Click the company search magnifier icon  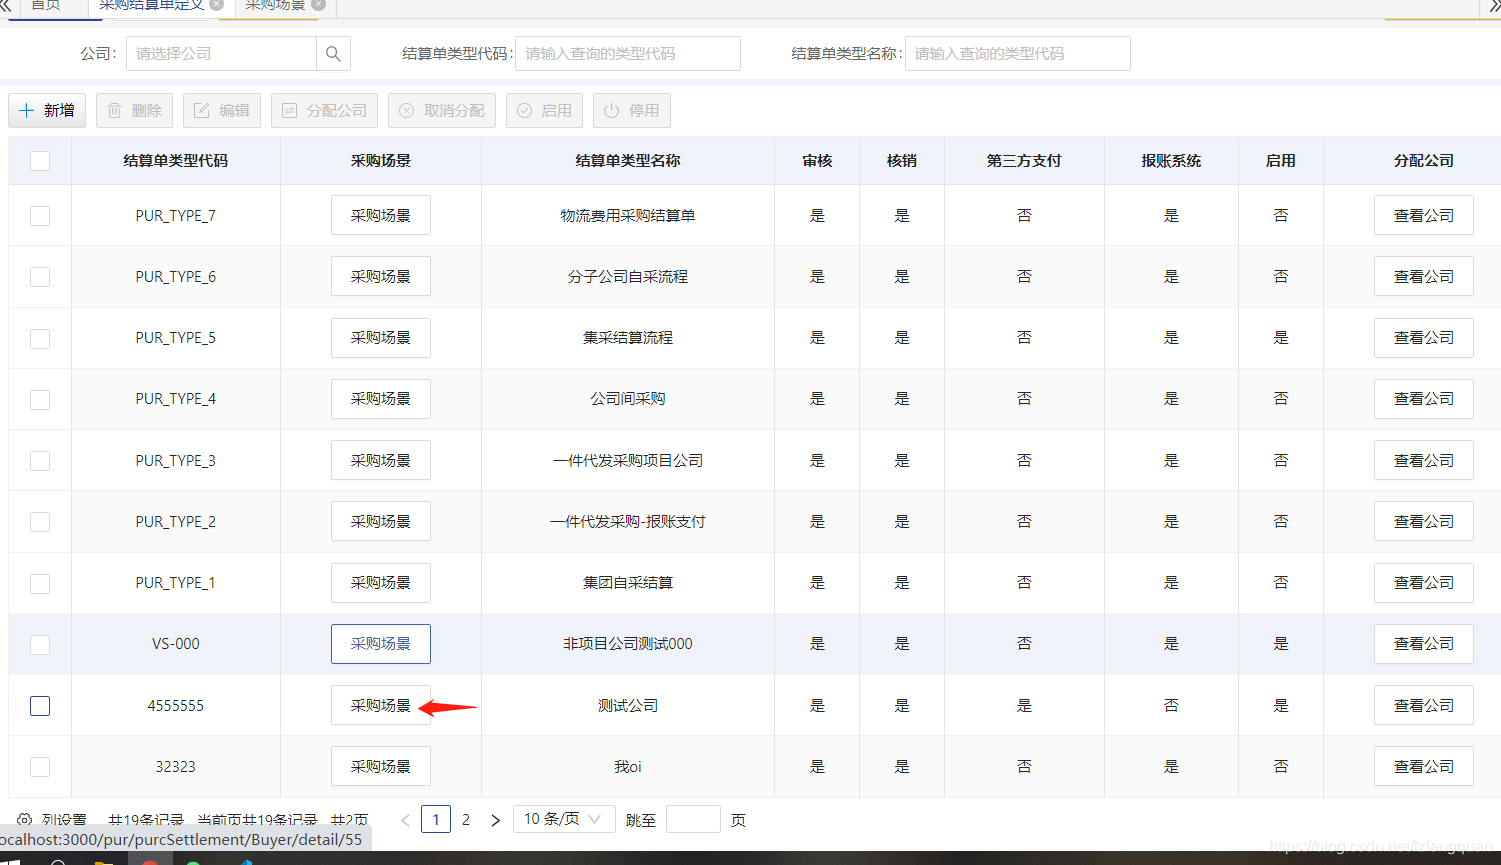coord(333,54)
